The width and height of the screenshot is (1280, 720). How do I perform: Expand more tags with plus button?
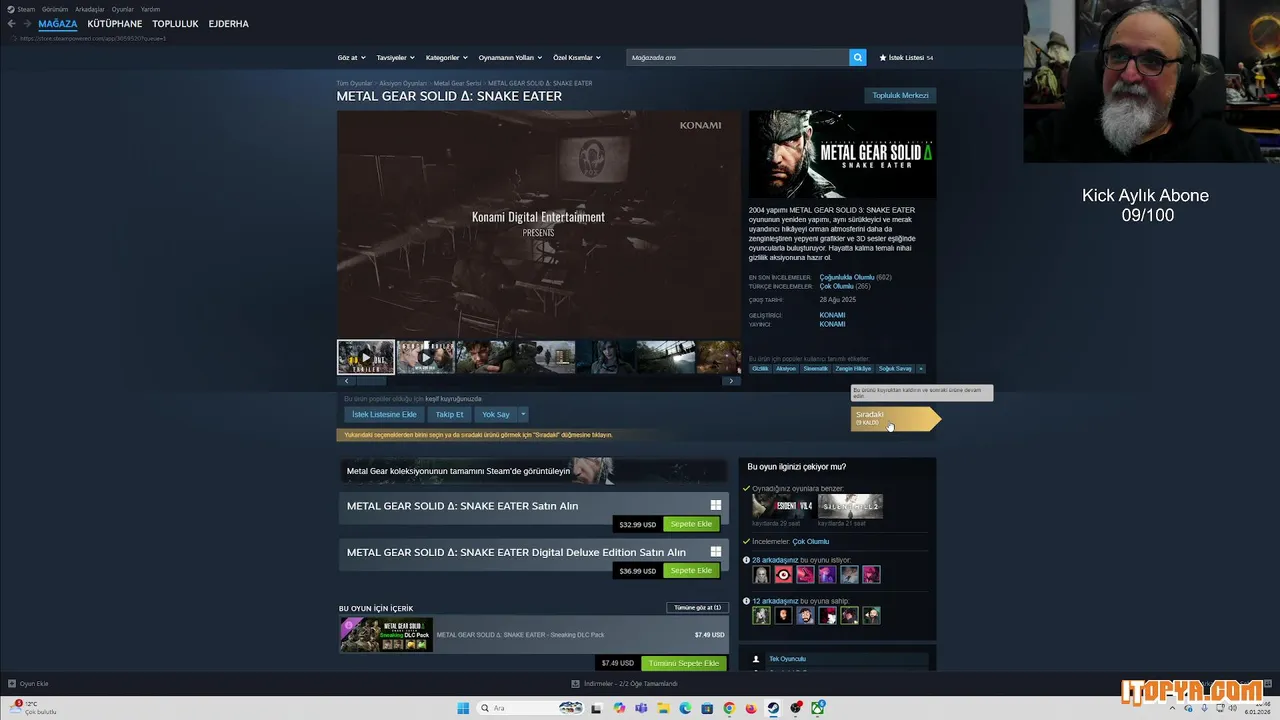921,368
